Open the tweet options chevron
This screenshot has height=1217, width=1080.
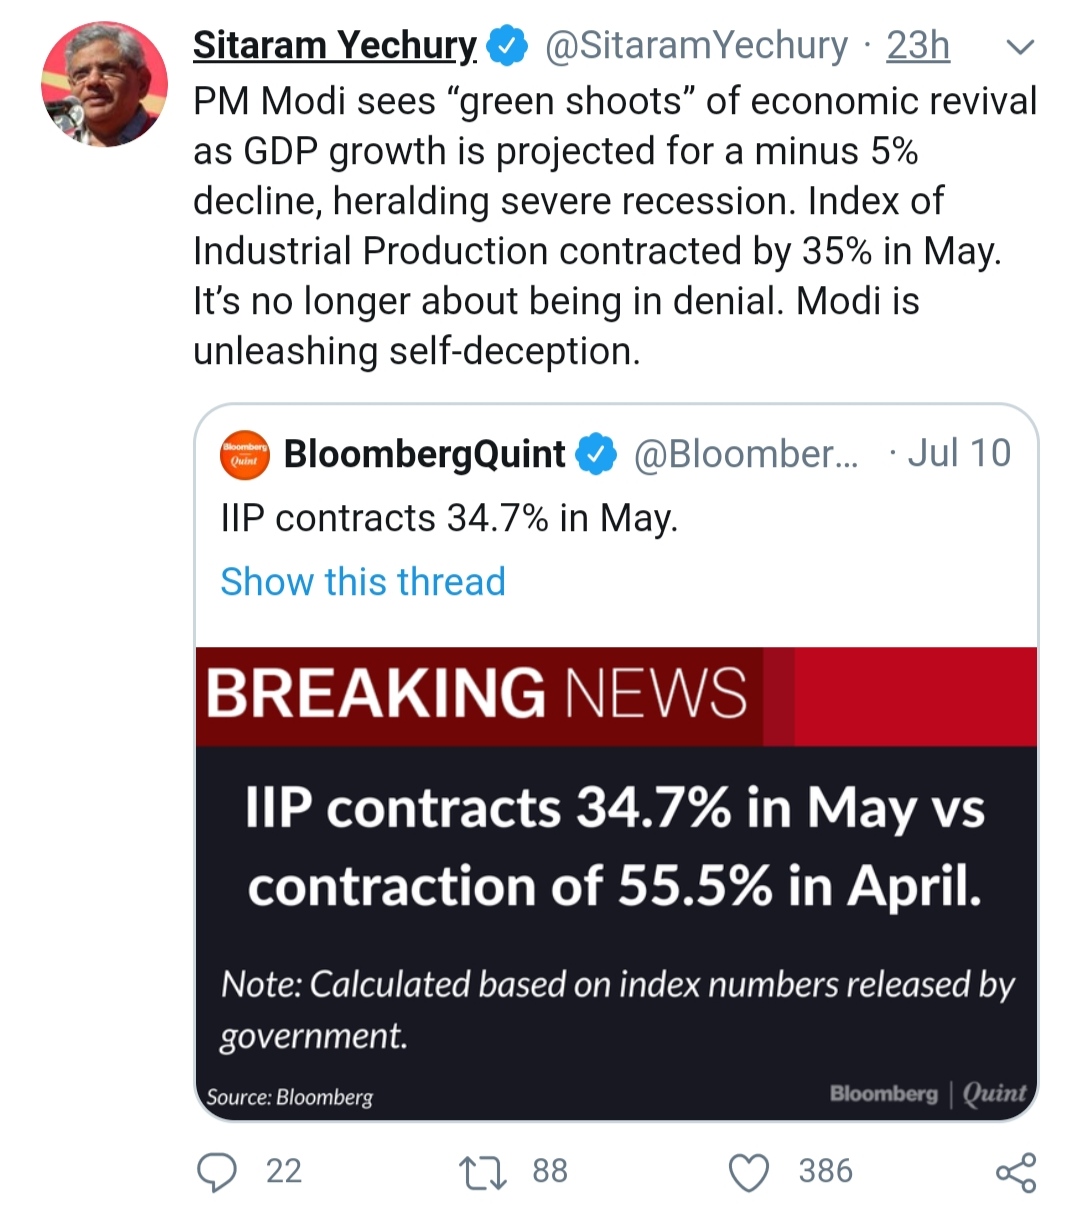click(1018, 46)
